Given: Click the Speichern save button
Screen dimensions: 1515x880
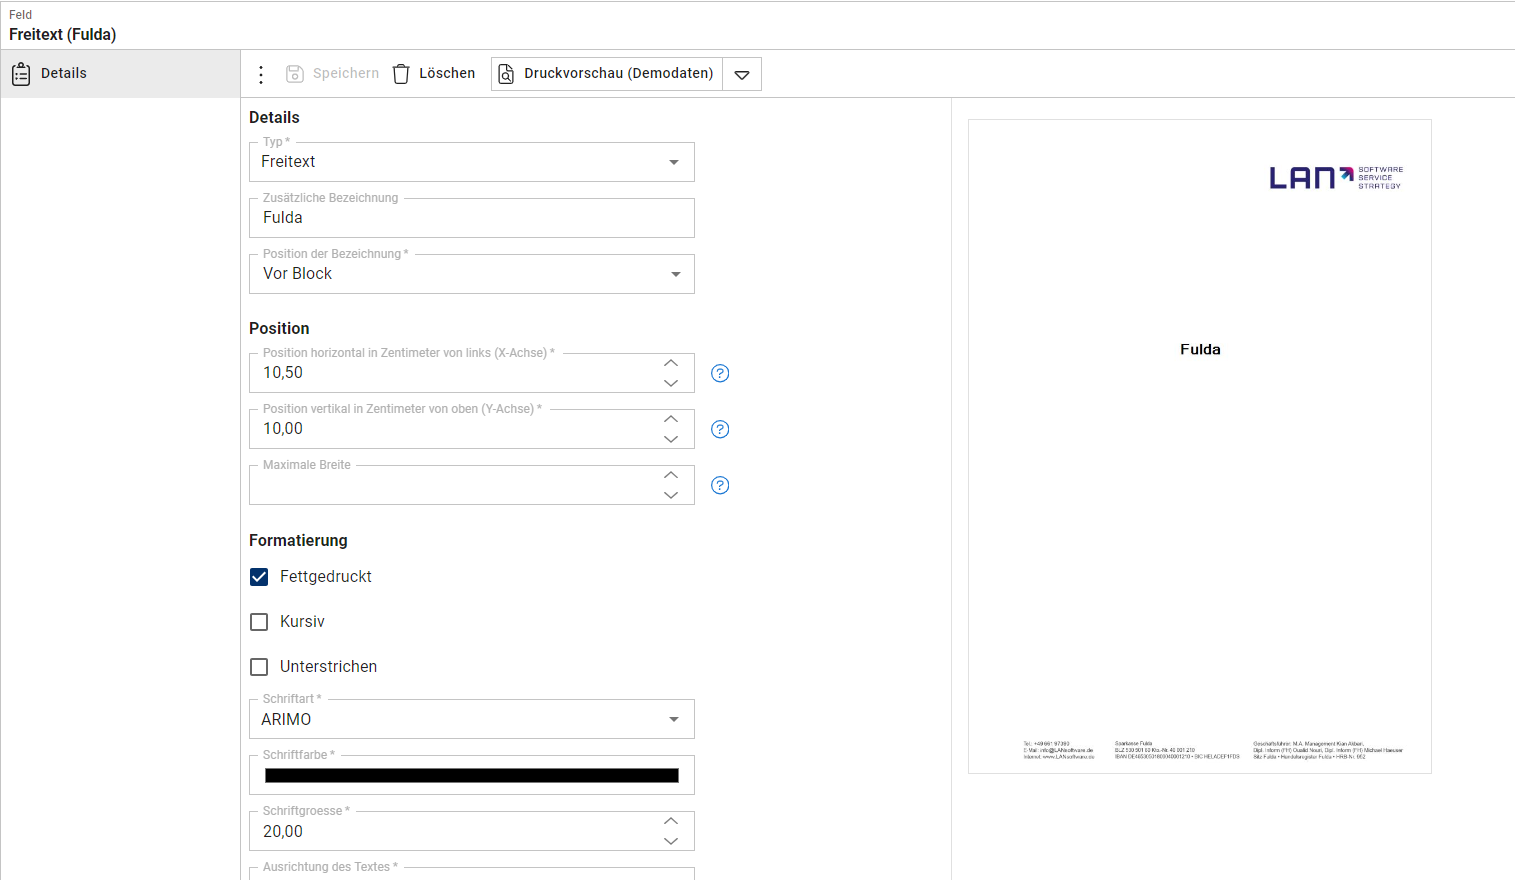Looking at the screenshot, I should point(332,74).
